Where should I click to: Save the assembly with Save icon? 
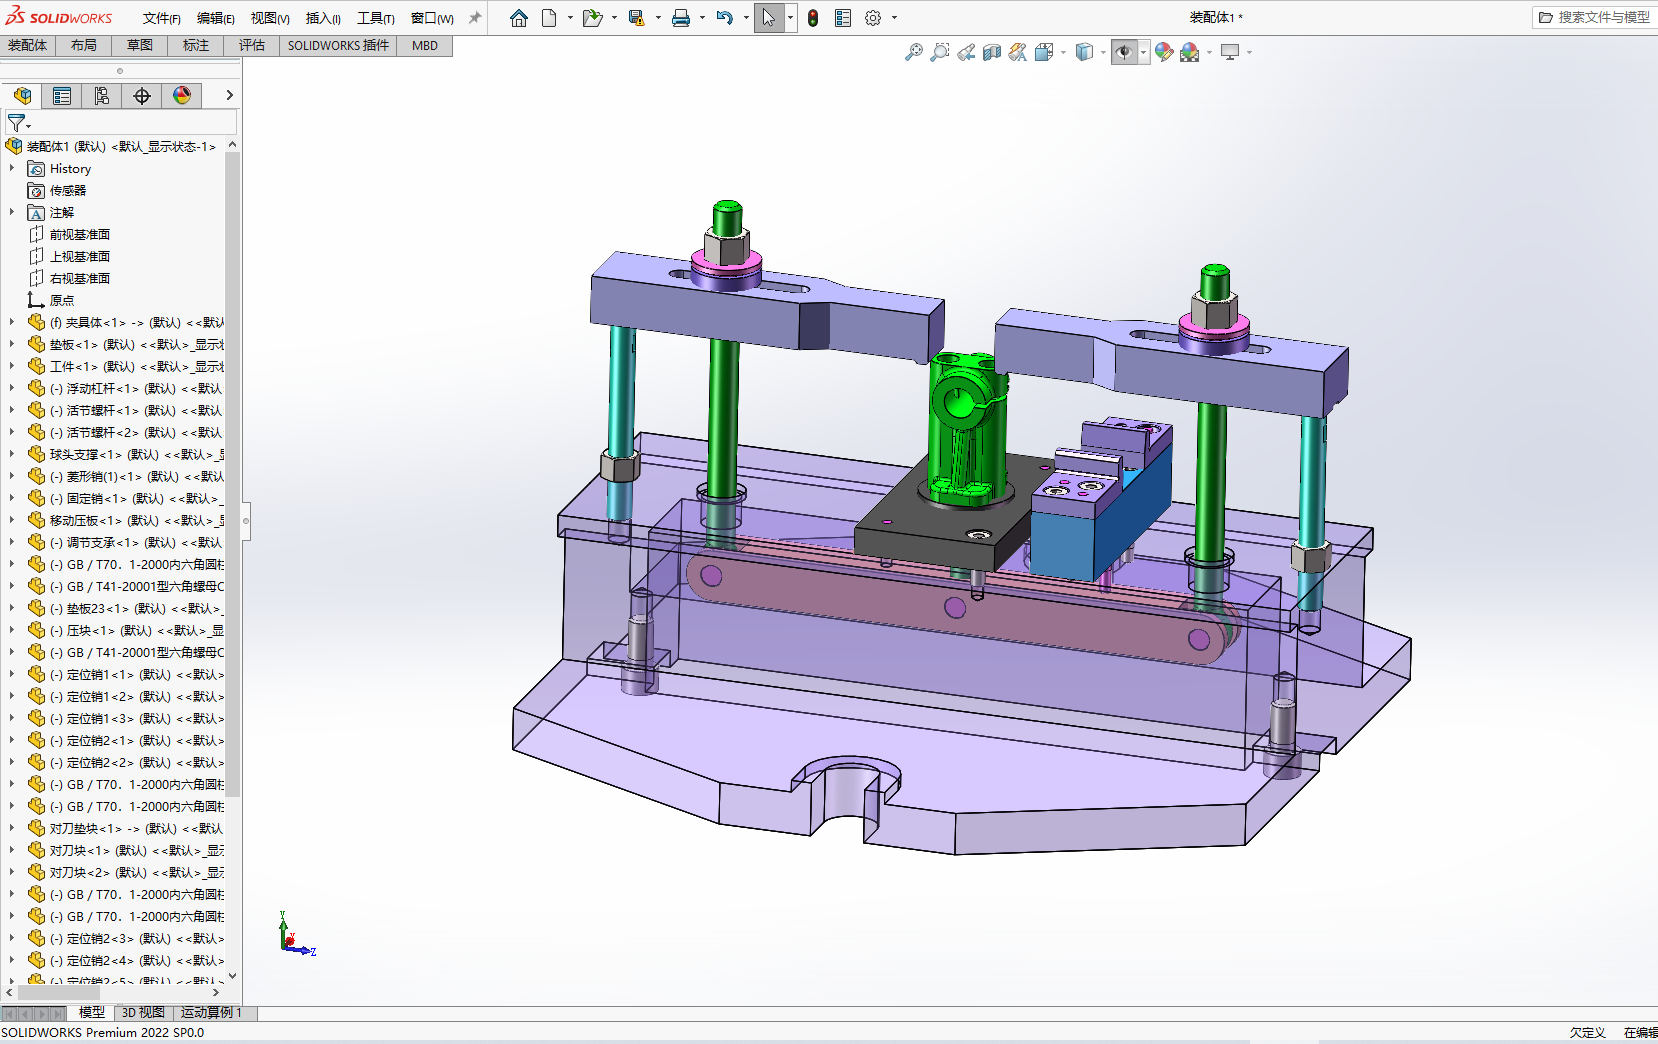[x=636, y=18]
